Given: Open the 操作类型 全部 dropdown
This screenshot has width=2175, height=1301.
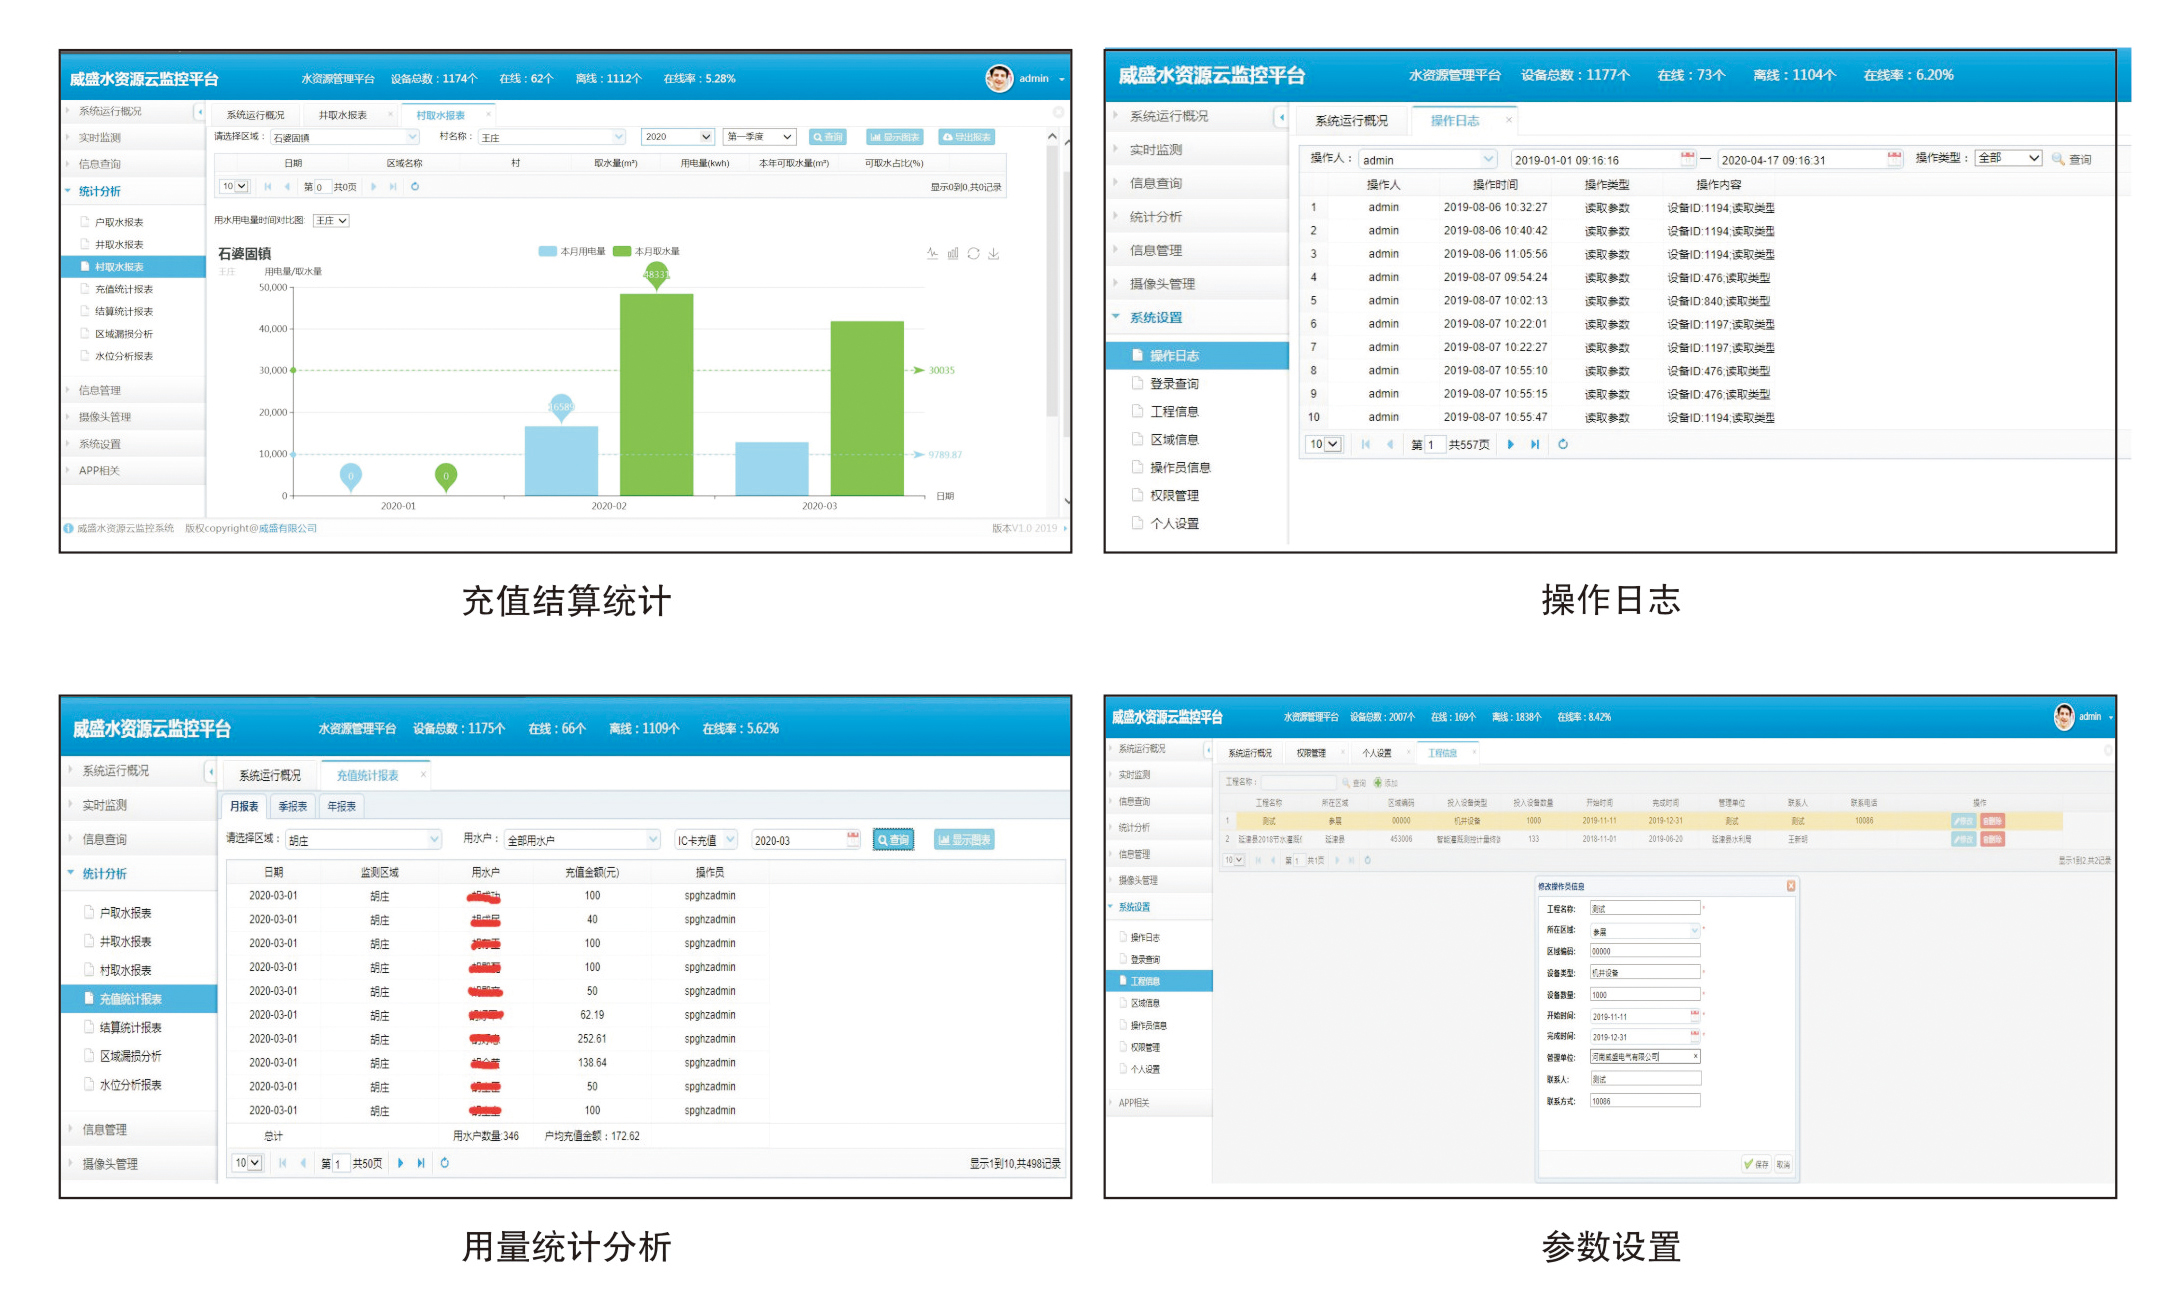Looking at the screenshot, I should point(2008,158).
